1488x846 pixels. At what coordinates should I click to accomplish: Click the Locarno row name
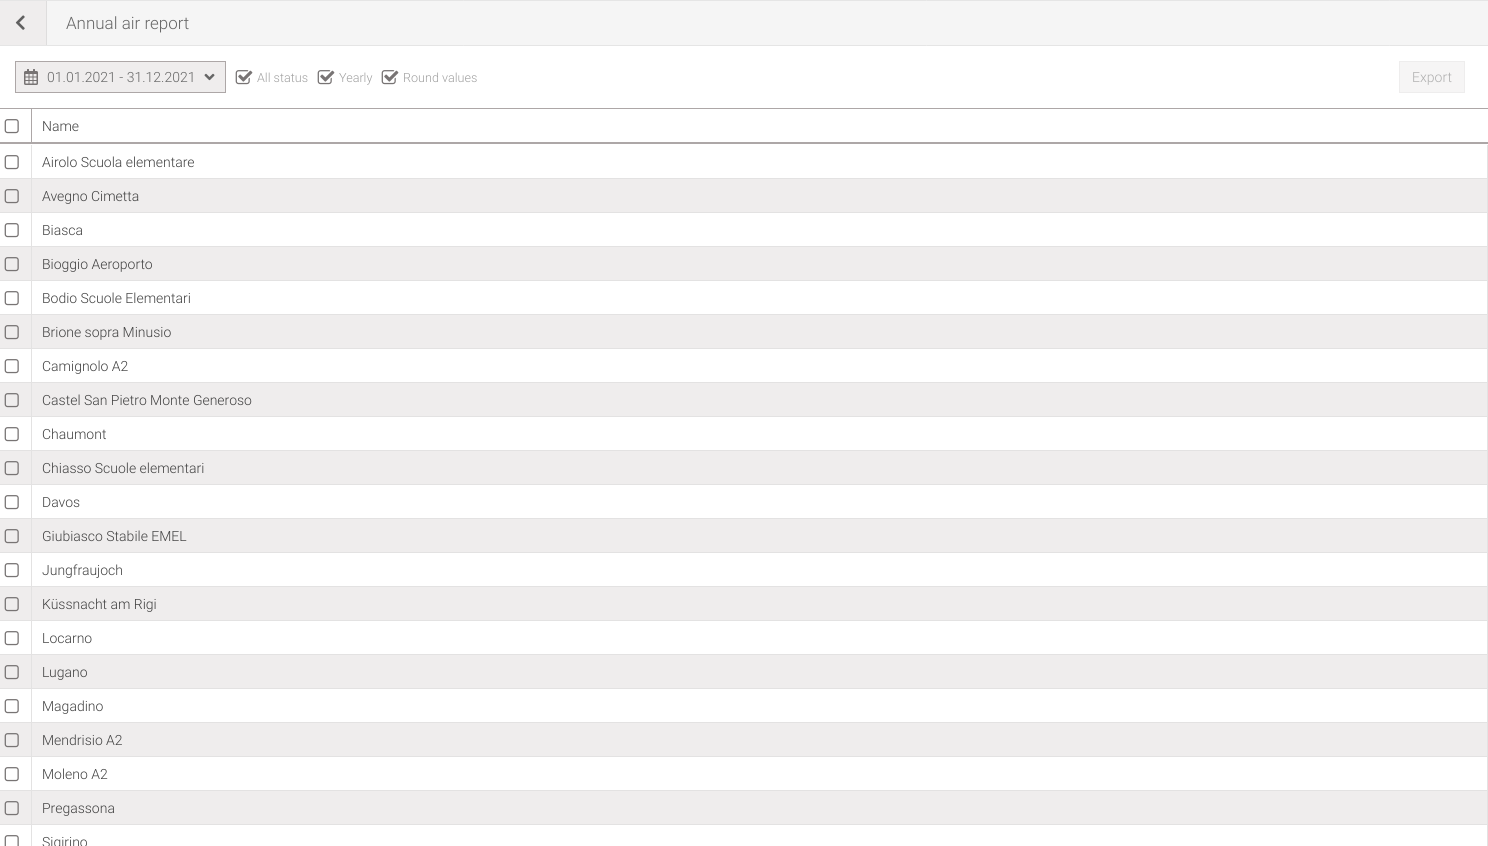tap(67, 638)
